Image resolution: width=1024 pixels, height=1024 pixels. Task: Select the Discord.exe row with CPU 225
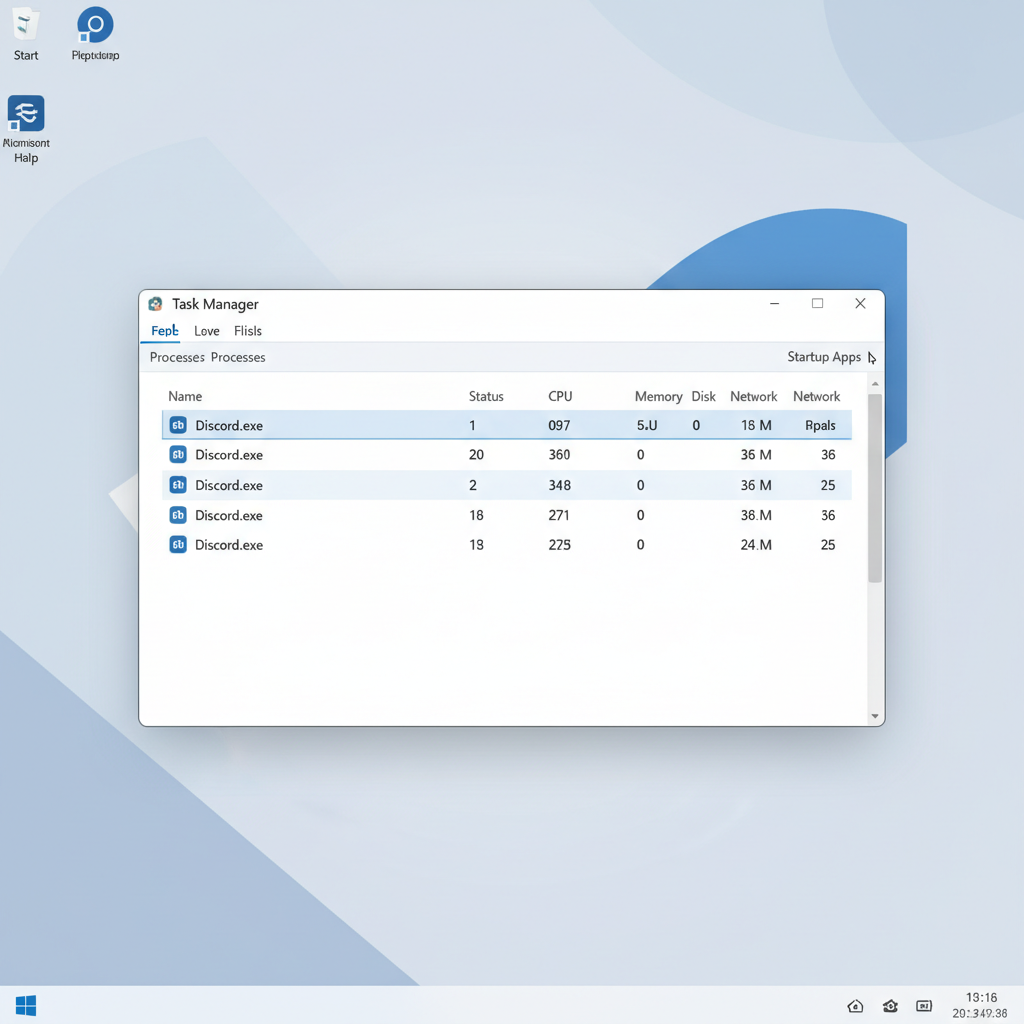point(507,544)
